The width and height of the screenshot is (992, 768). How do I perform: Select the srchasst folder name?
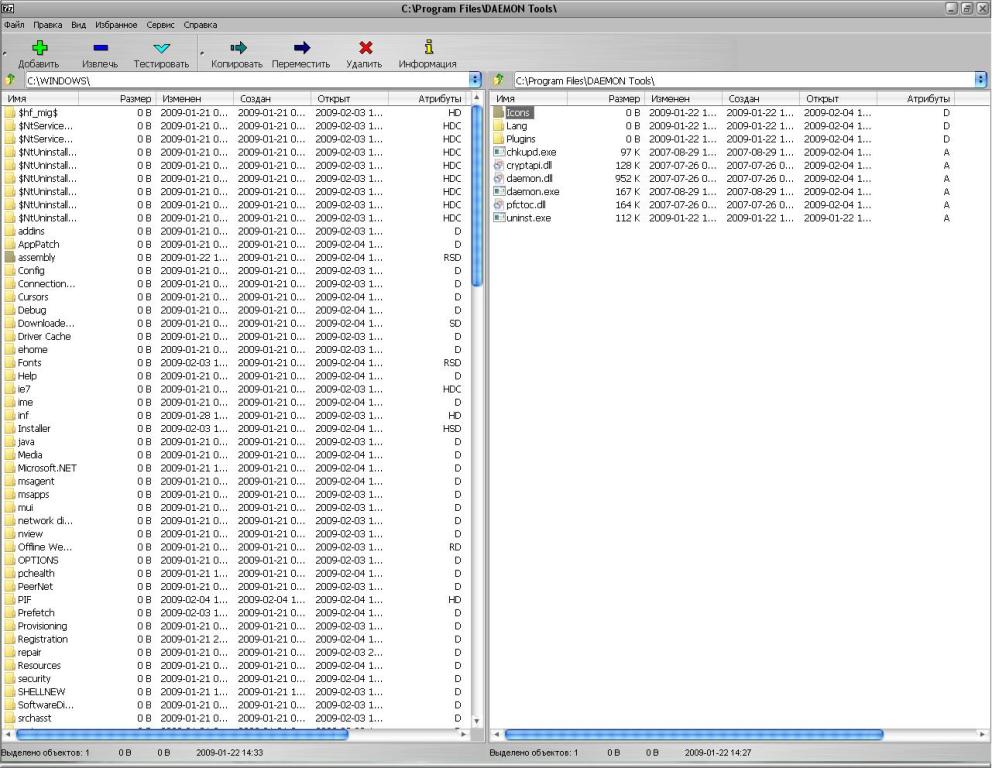coord(34,718)
